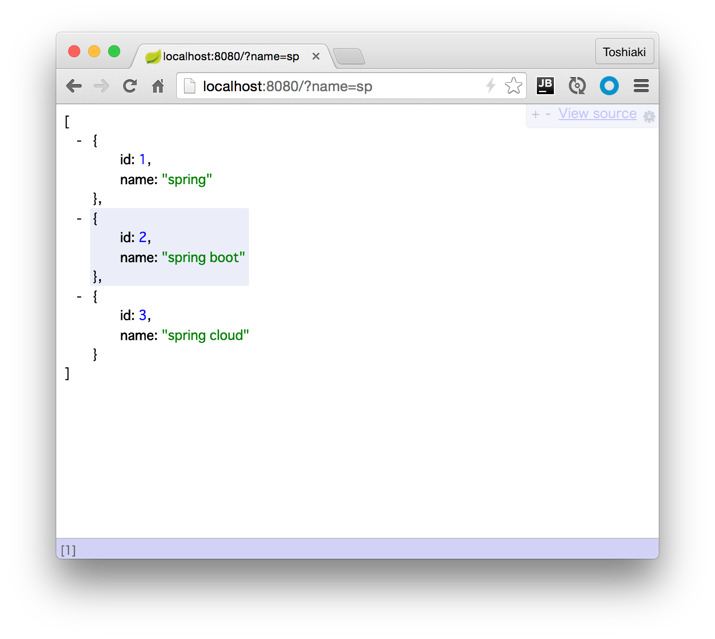
Task: Select the localhost:8080/?name=sp tab
Action: click(x=231, y=56)
